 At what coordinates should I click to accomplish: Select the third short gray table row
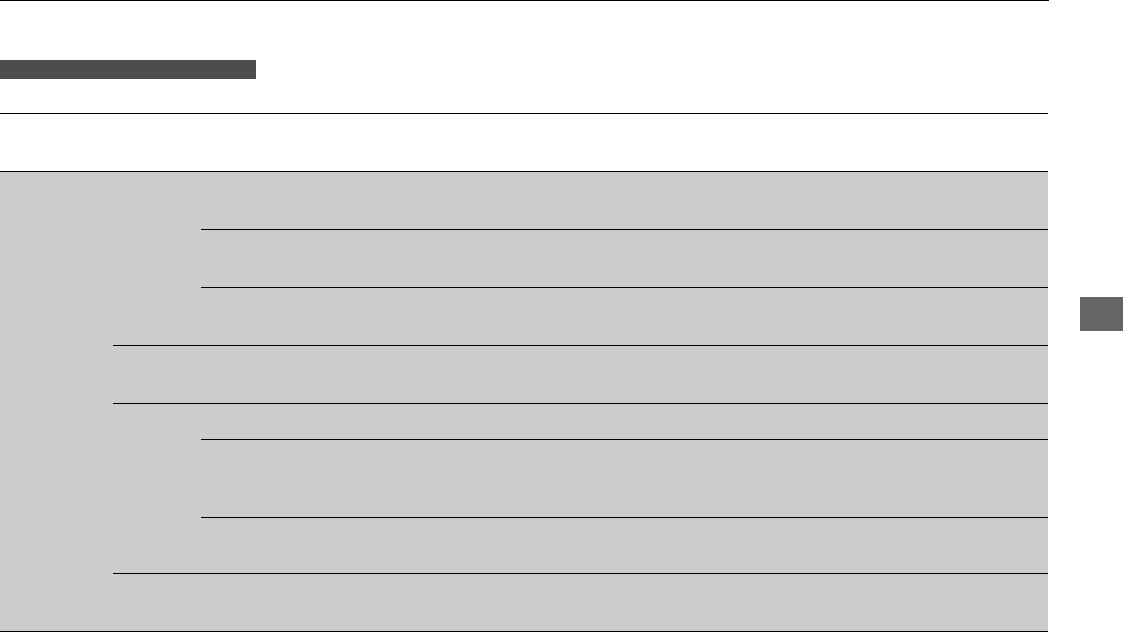pos(625,317)
